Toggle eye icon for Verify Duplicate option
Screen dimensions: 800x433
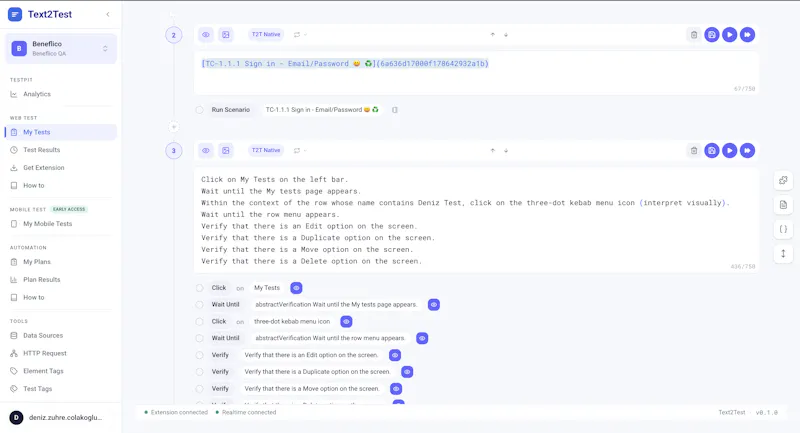(407, 372)
